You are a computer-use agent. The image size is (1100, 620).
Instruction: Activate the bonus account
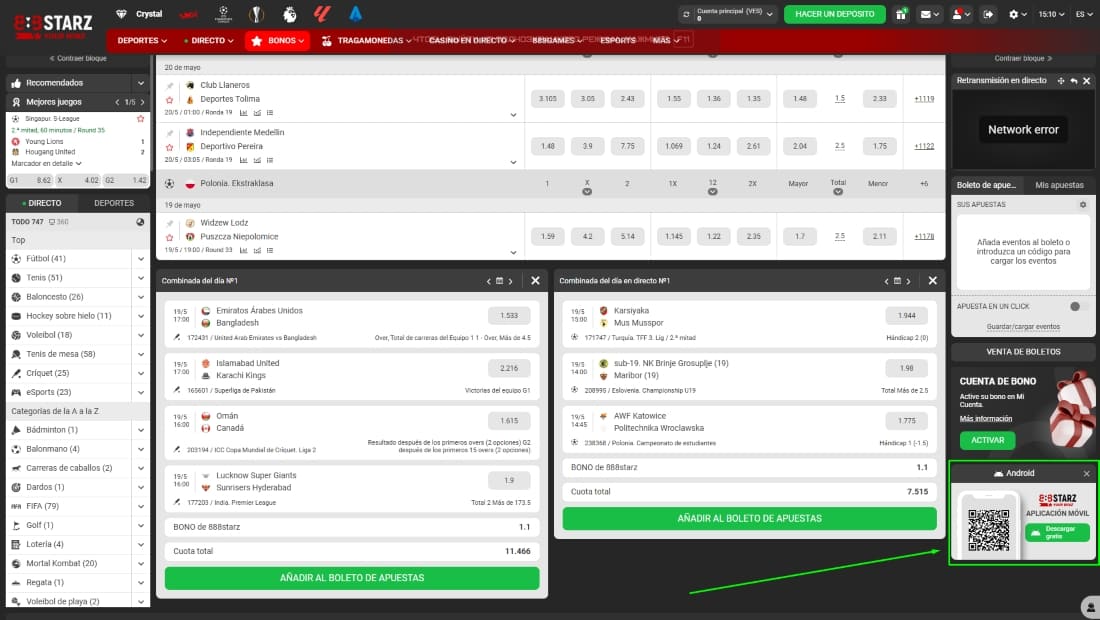click(x=987, y=440)
